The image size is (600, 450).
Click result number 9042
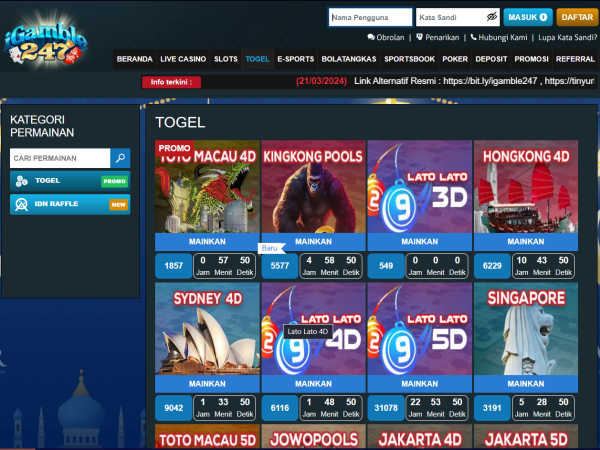173,408
